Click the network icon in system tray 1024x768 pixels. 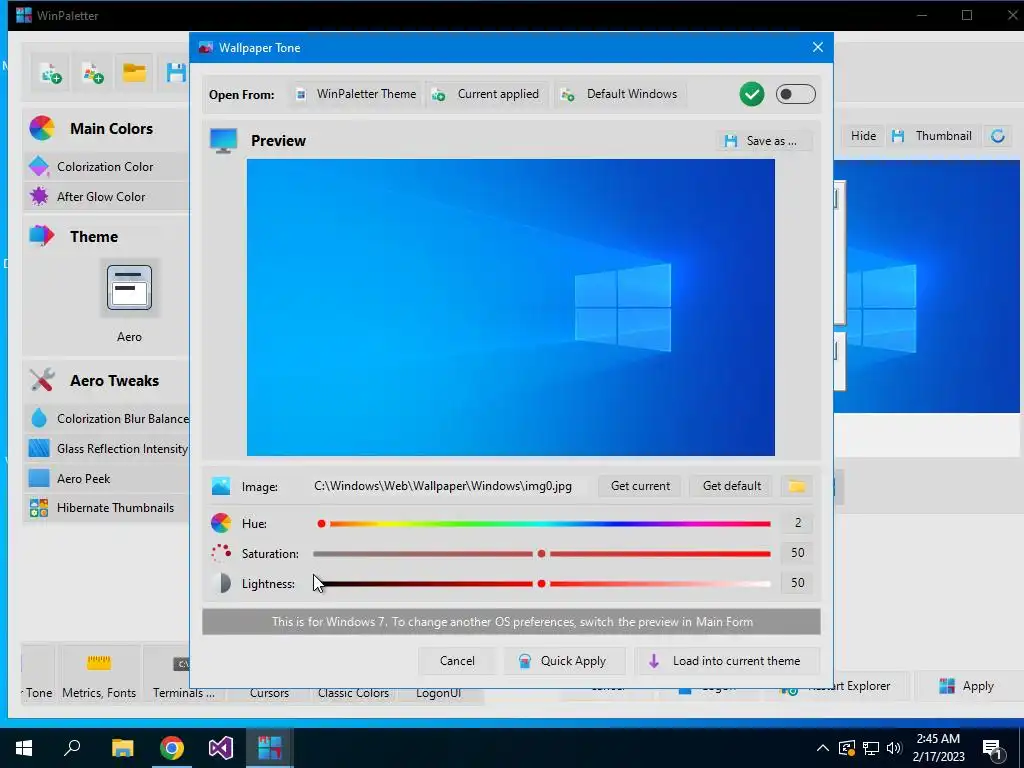871,748
